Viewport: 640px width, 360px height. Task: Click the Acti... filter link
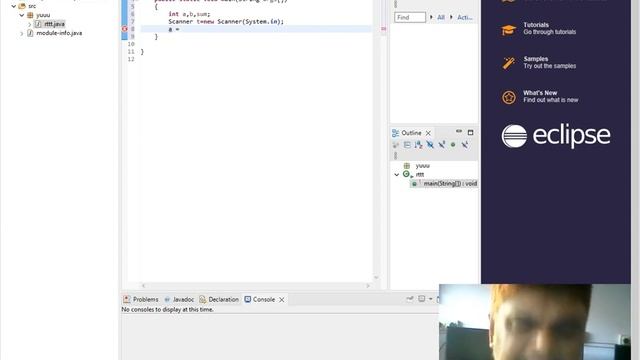click(x=464, y=18)
